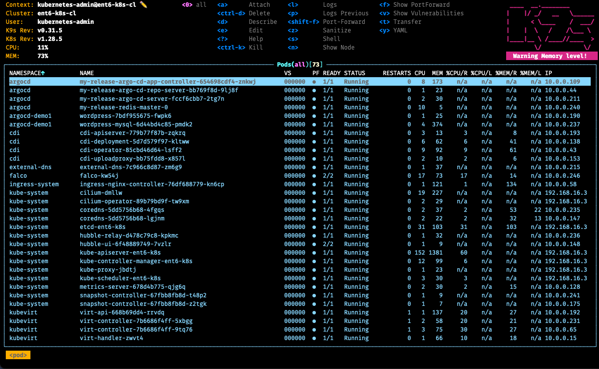599x369 pixels.
Task: Select the my-release-argo-cd-server pod
Action: click(x=300, y=99)
